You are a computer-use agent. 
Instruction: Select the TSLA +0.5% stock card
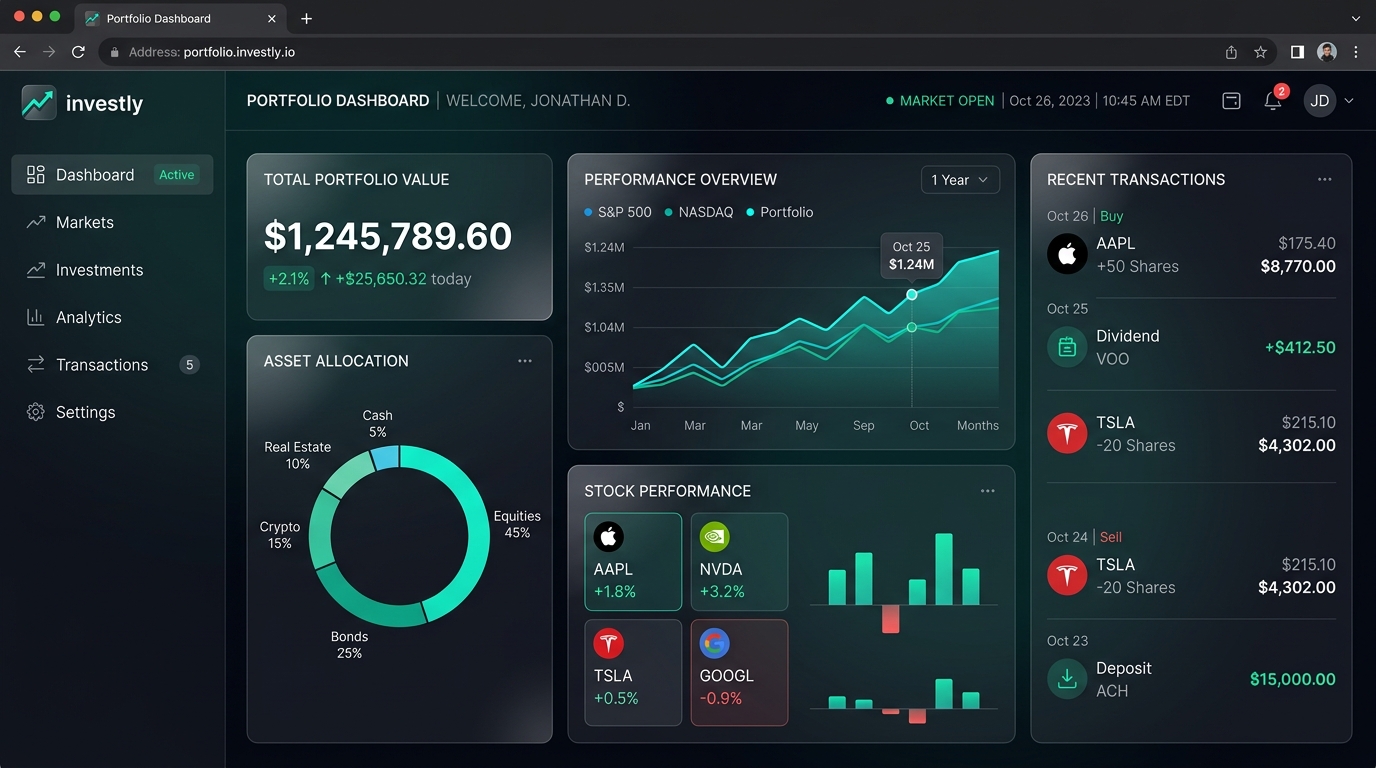click(633, 673)
